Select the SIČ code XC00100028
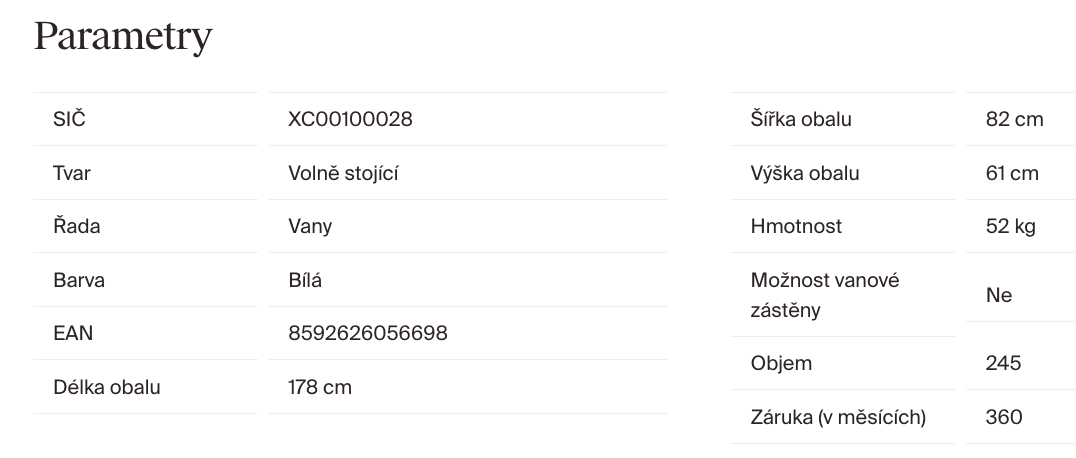This screenshot has height=458, width=1076. pos(350,119)
